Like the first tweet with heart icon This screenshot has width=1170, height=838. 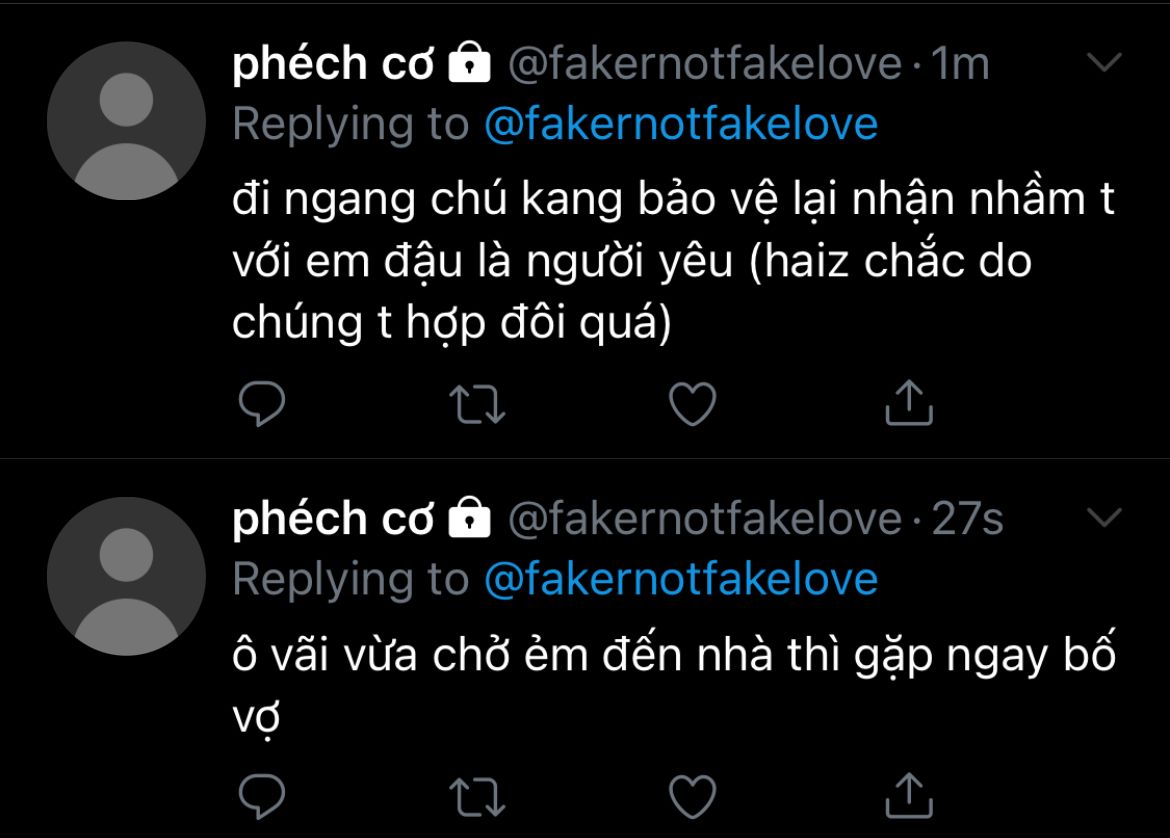tap(692, 404)
